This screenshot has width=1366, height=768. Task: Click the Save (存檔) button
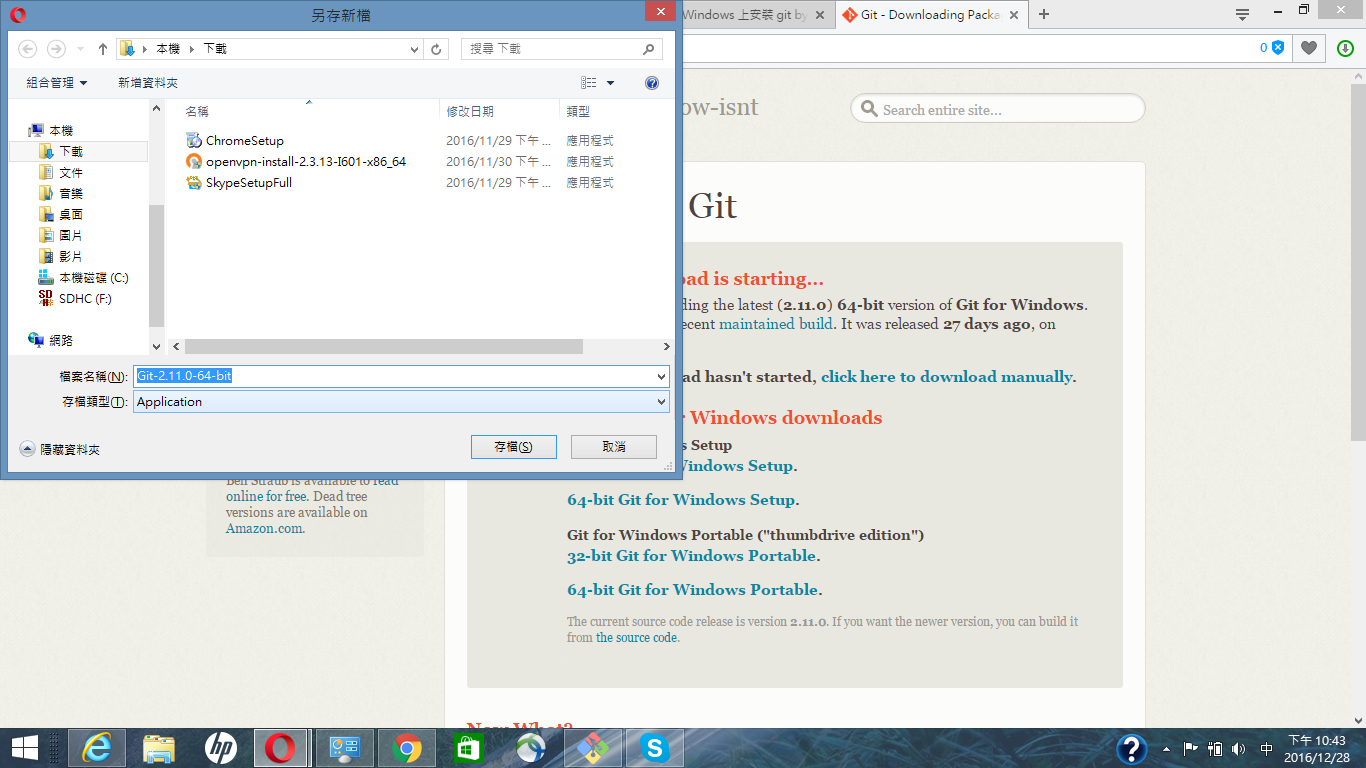click(x=514, y=447)
